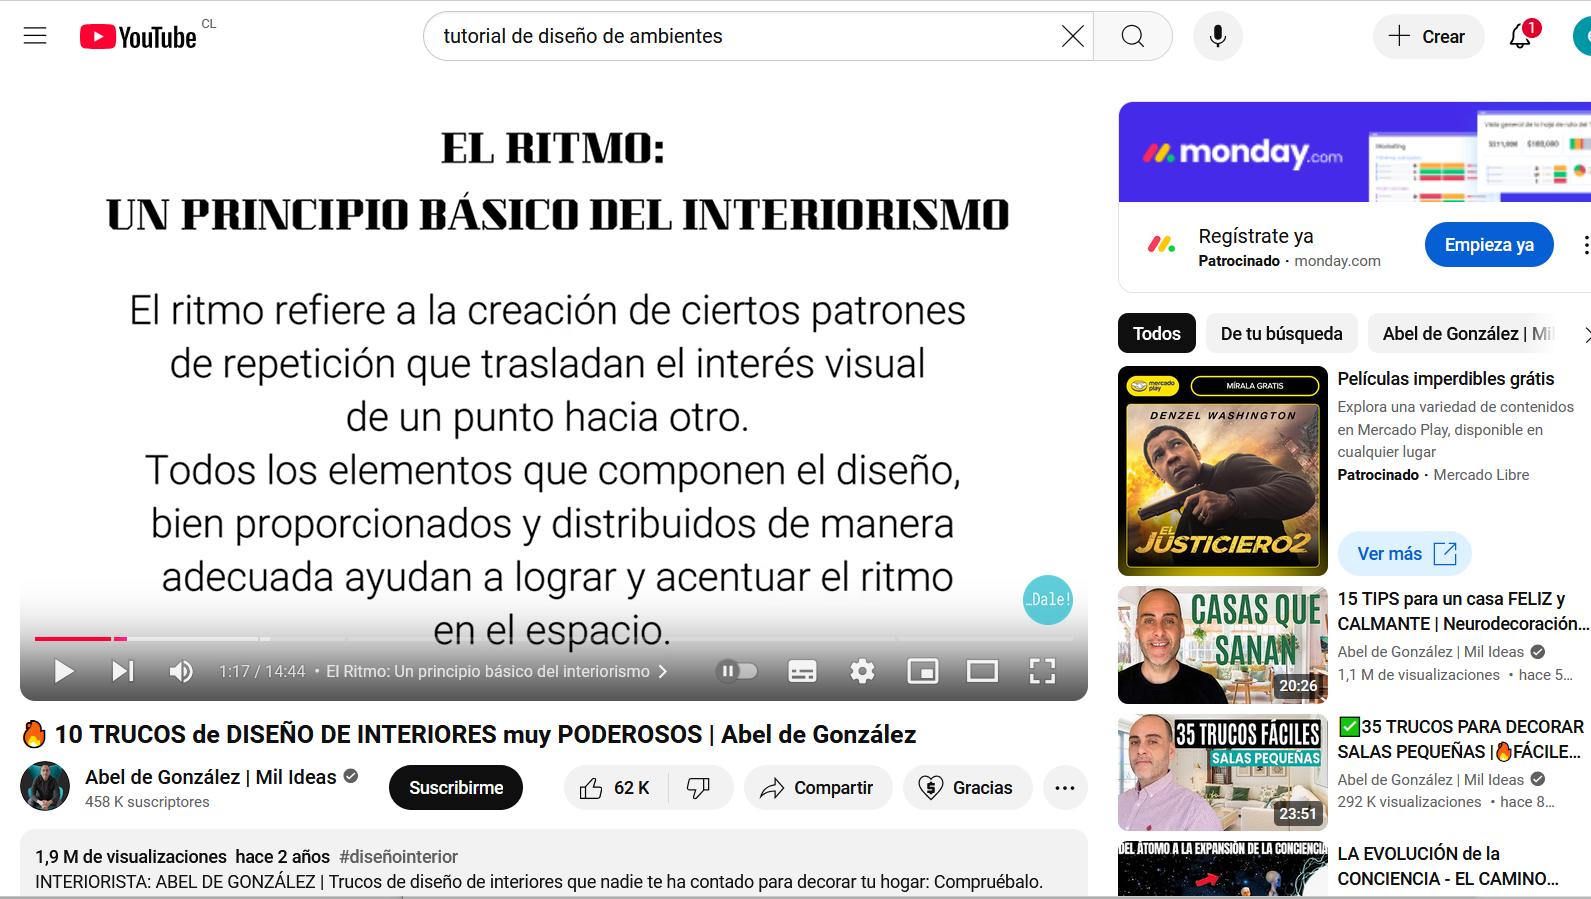The width and height of the screenshot is (1591, 899).
Task: Click the Gracias button
Action: click(967, 788)
